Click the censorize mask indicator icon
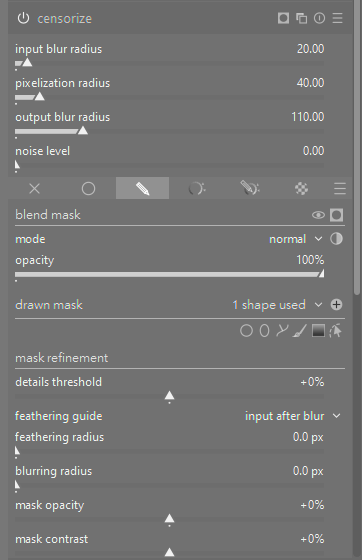The width and height of the screenshot is (362, 560). point(283,18)
